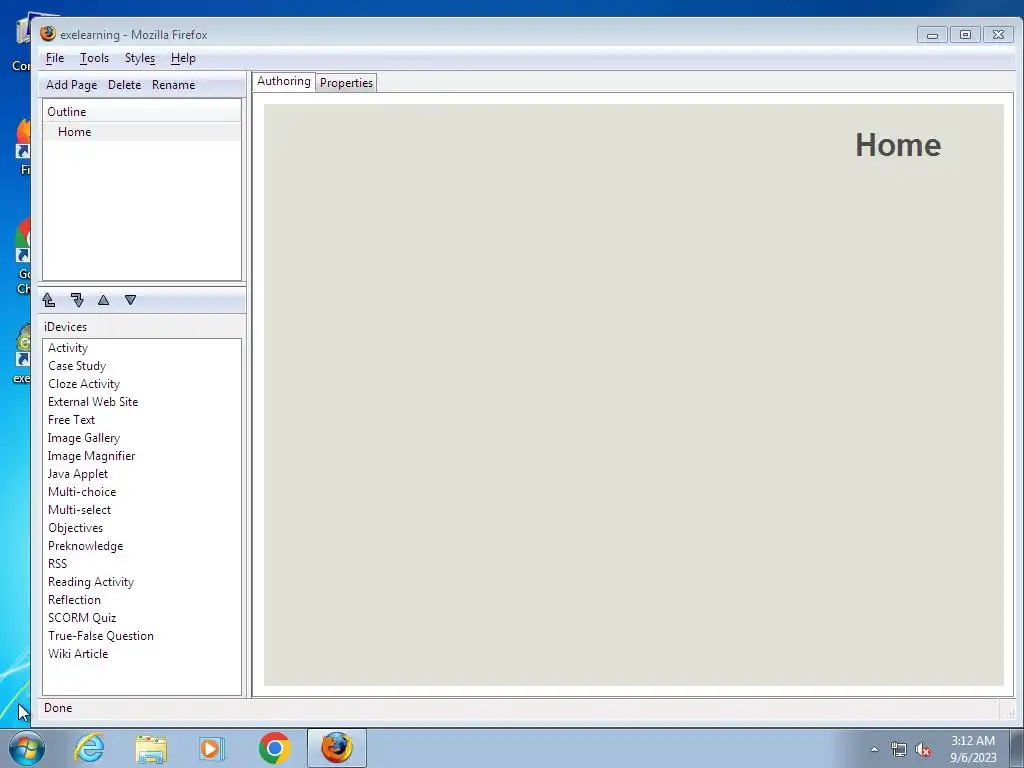Show hidden system tray icons
Viewport: 1024px width, 768px height.
coord(874,750)
